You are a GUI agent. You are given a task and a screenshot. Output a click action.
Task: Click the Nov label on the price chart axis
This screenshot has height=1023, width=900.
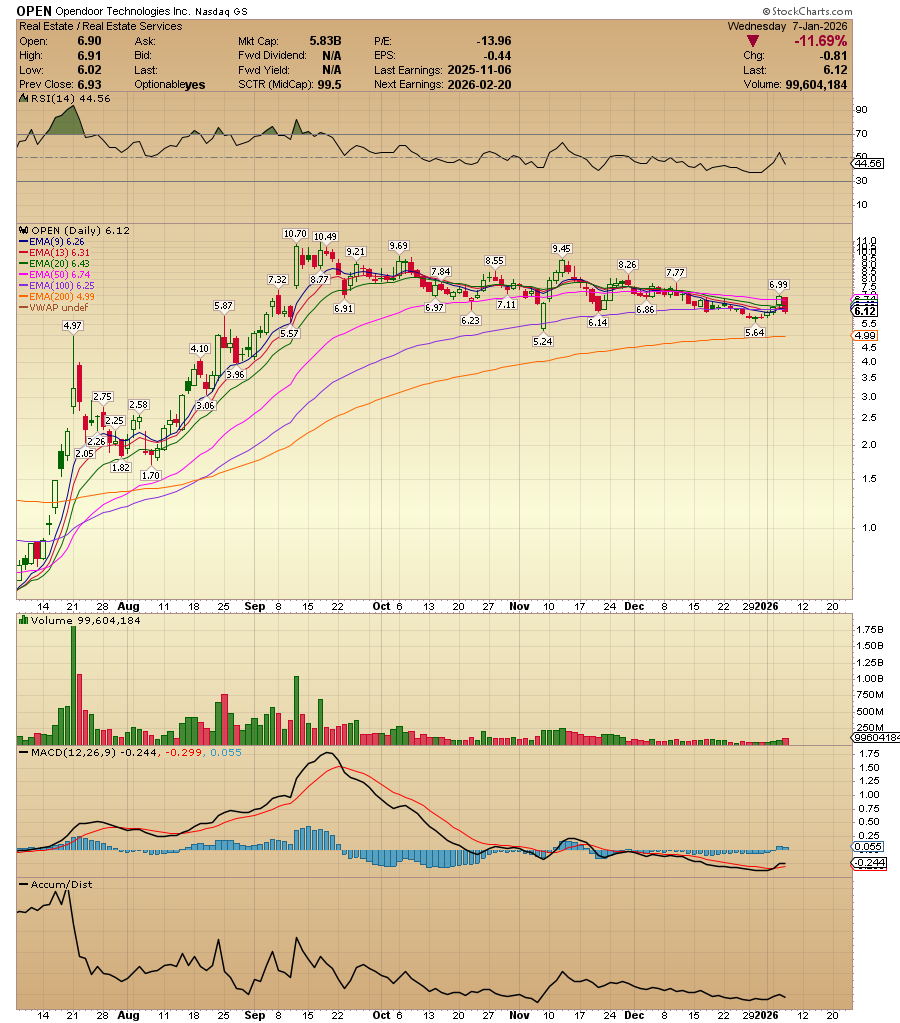pos(519,606)
